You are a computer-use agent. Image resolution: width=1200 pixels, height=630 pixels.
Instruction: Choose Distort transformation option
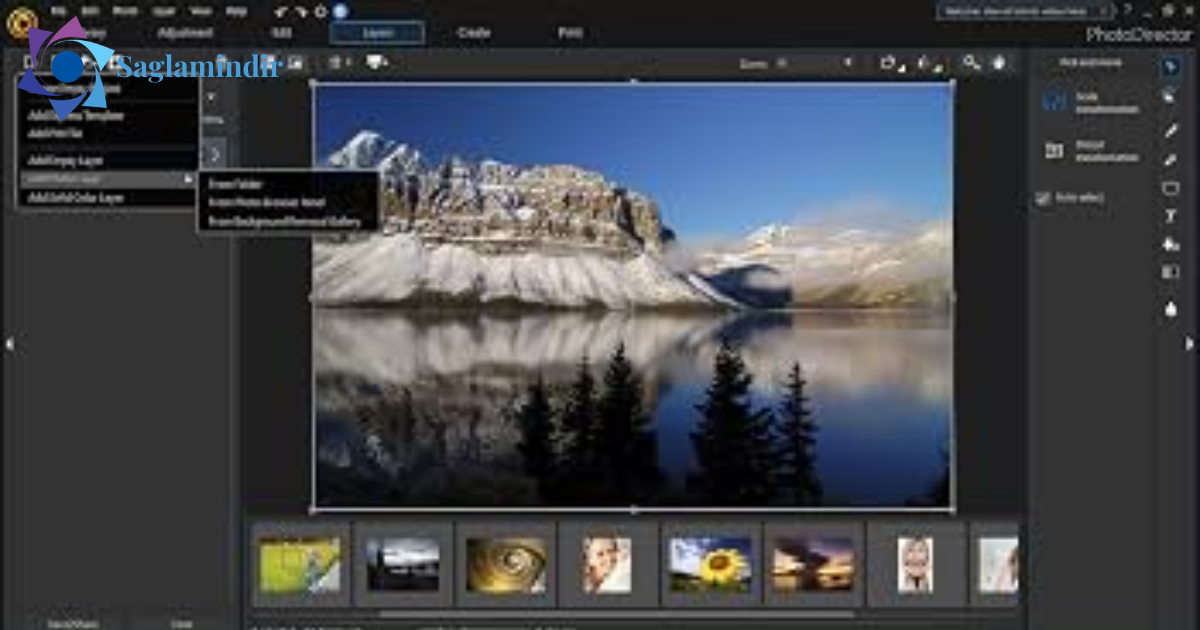(x=1092, y=151)
